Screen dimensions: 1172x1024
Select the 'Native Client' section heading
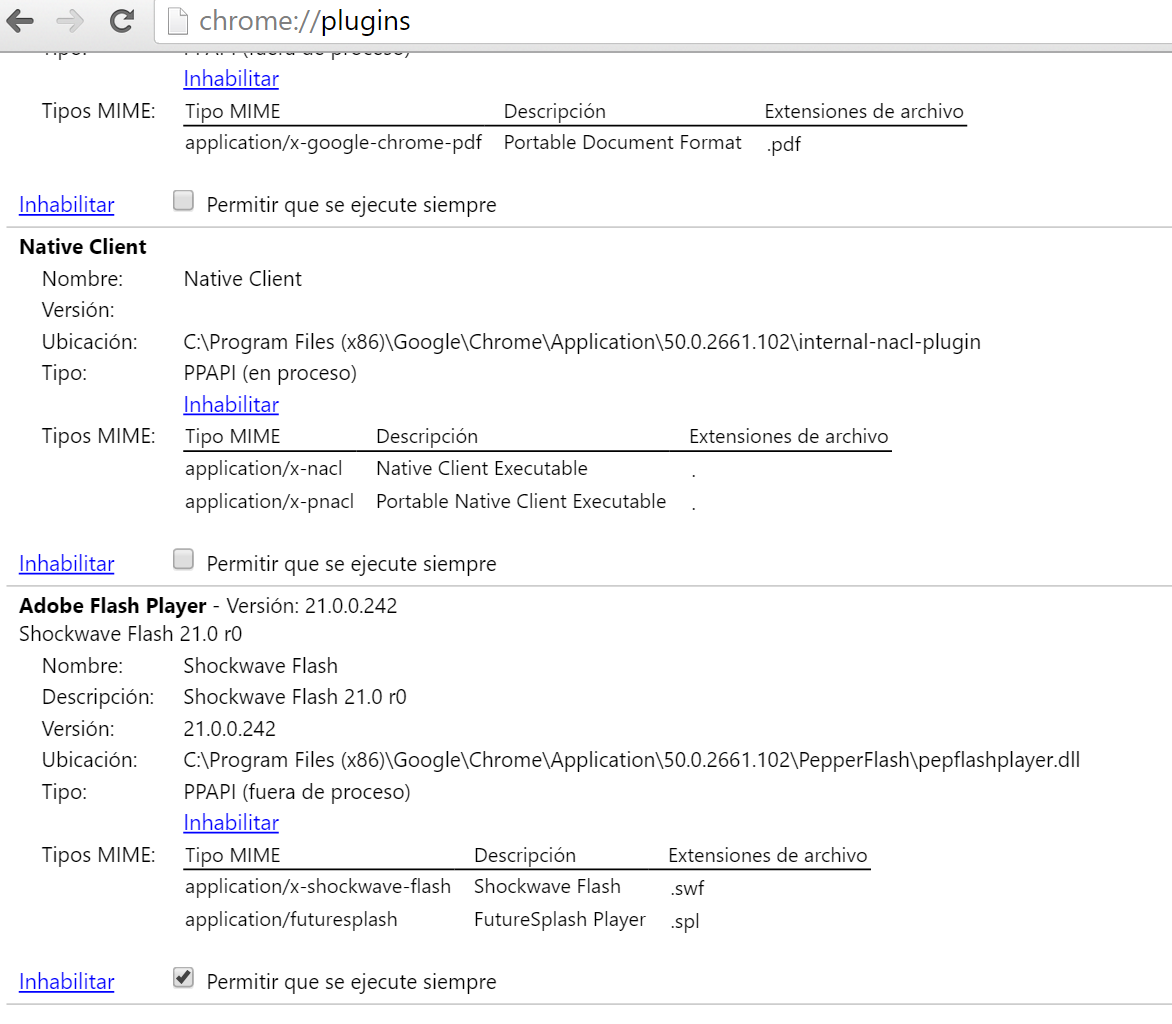(x=83, y=247)
